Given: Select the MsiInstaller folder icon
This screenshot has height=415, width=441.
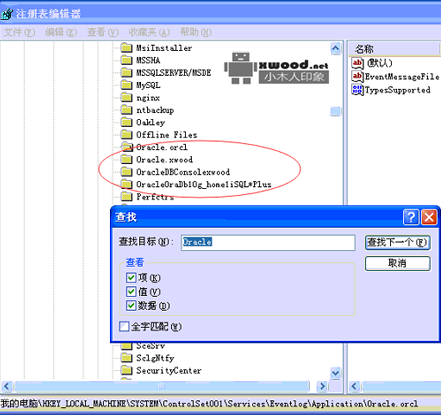Looking at the screenshot, I should [x=126, y=48].
